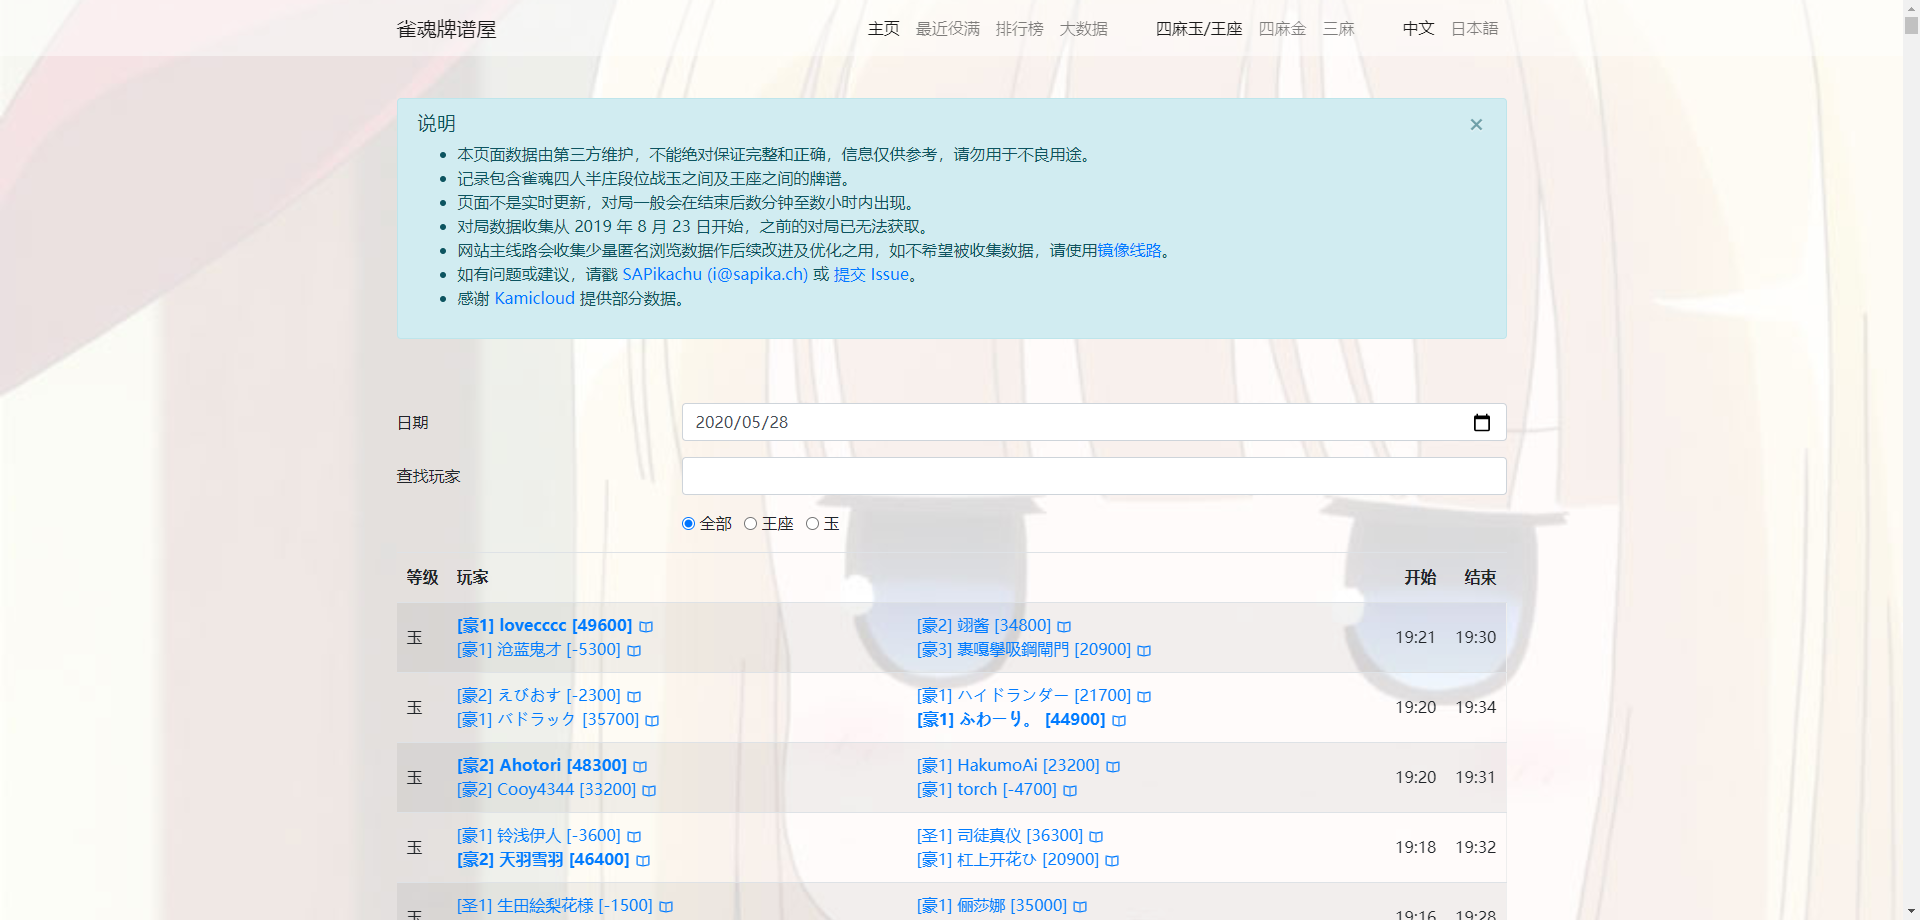
Task: Dismiss the 说明 notice box
Action: [x=1476, y=125]
